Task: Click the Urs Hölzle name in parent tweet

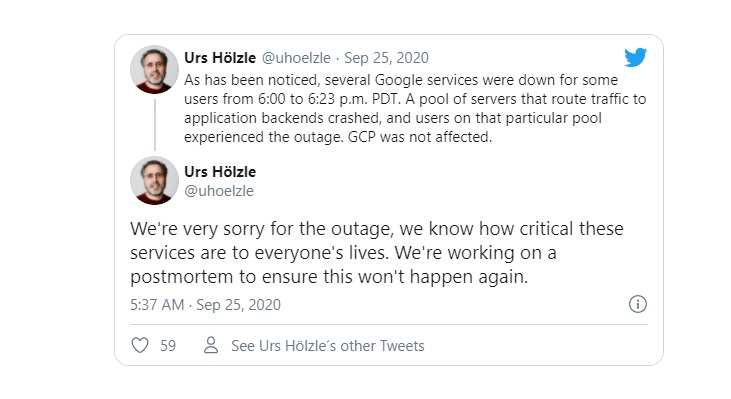Action: tap(220, 58)
